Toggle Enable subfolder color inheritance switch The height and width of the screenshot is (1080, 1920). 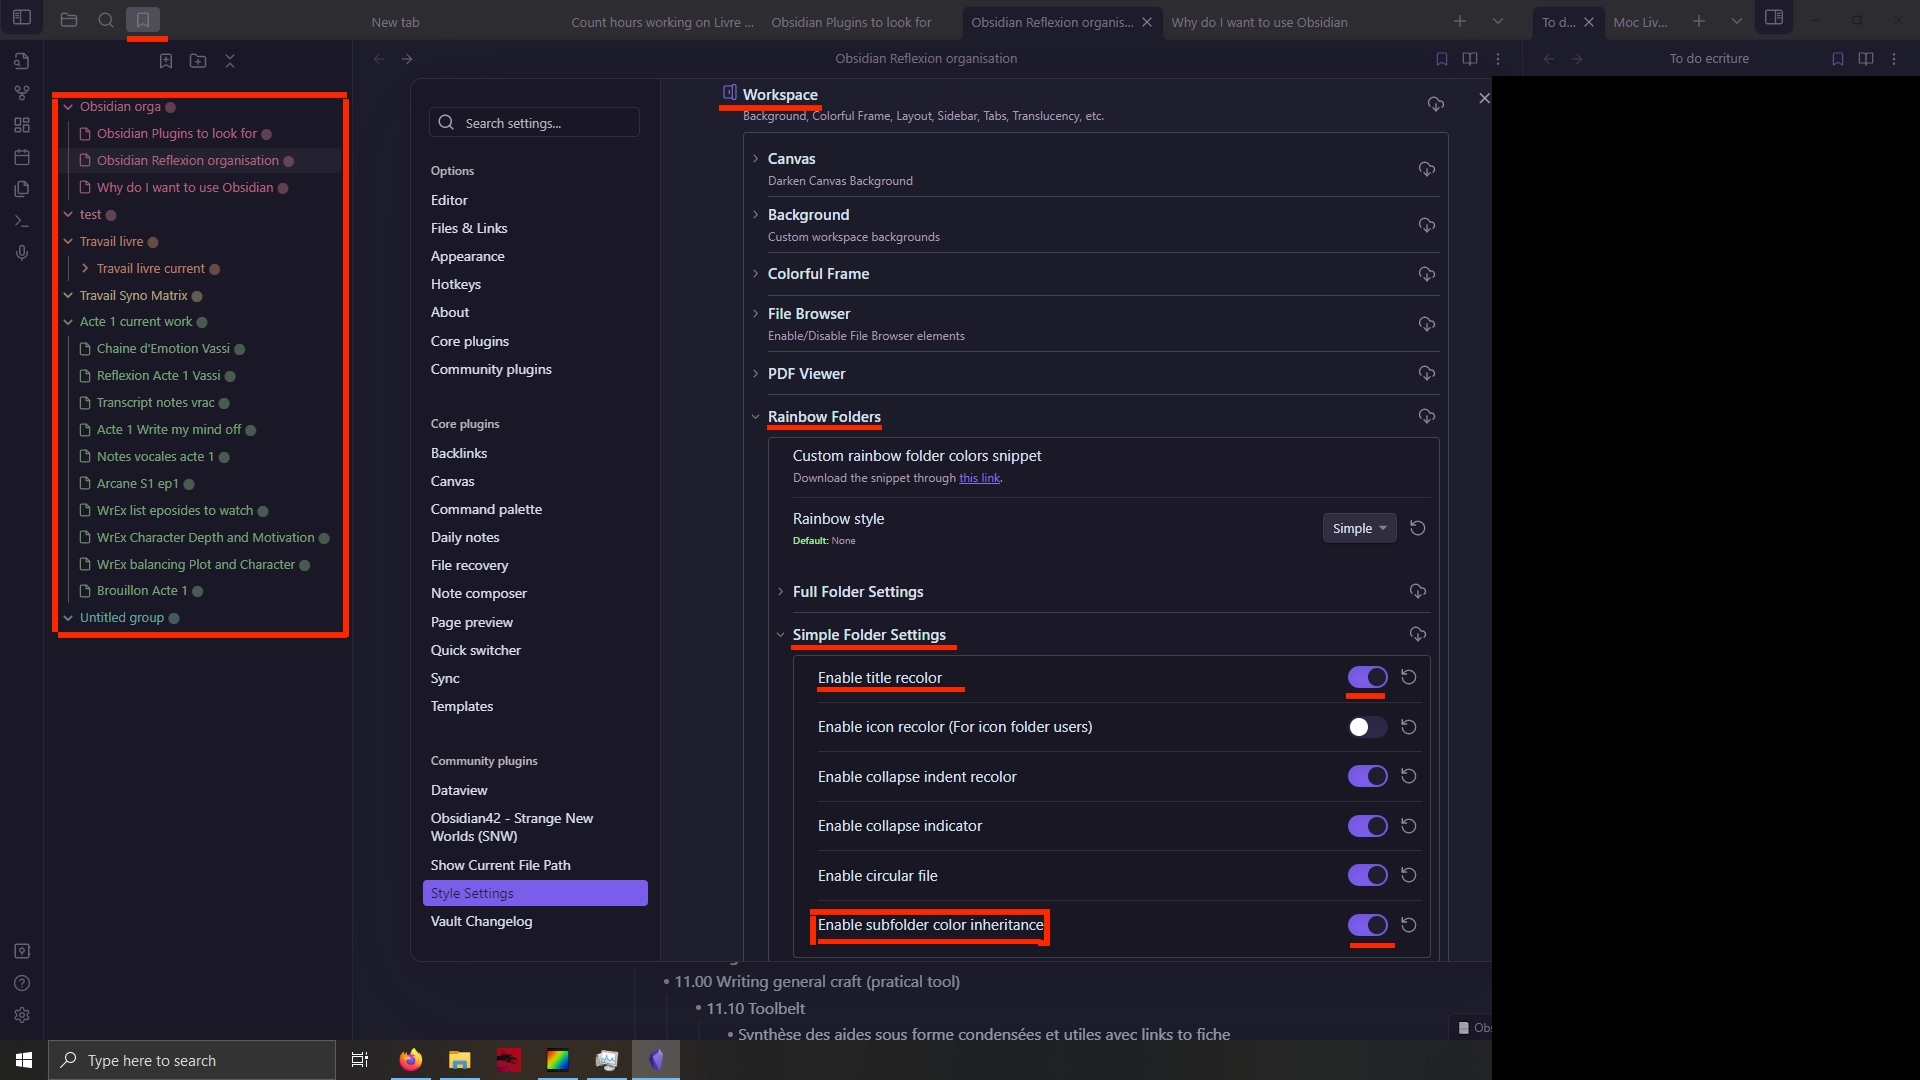[1367, 925]
